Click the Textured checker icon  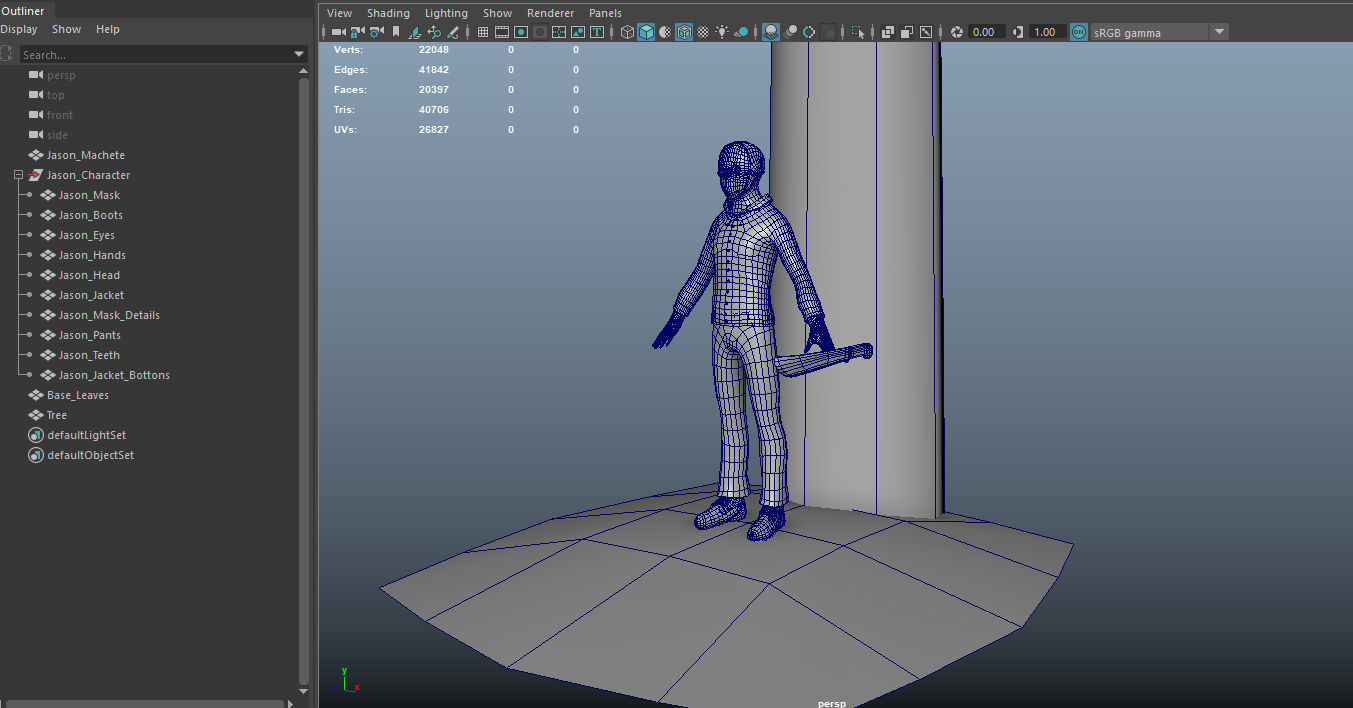[704, 32]
